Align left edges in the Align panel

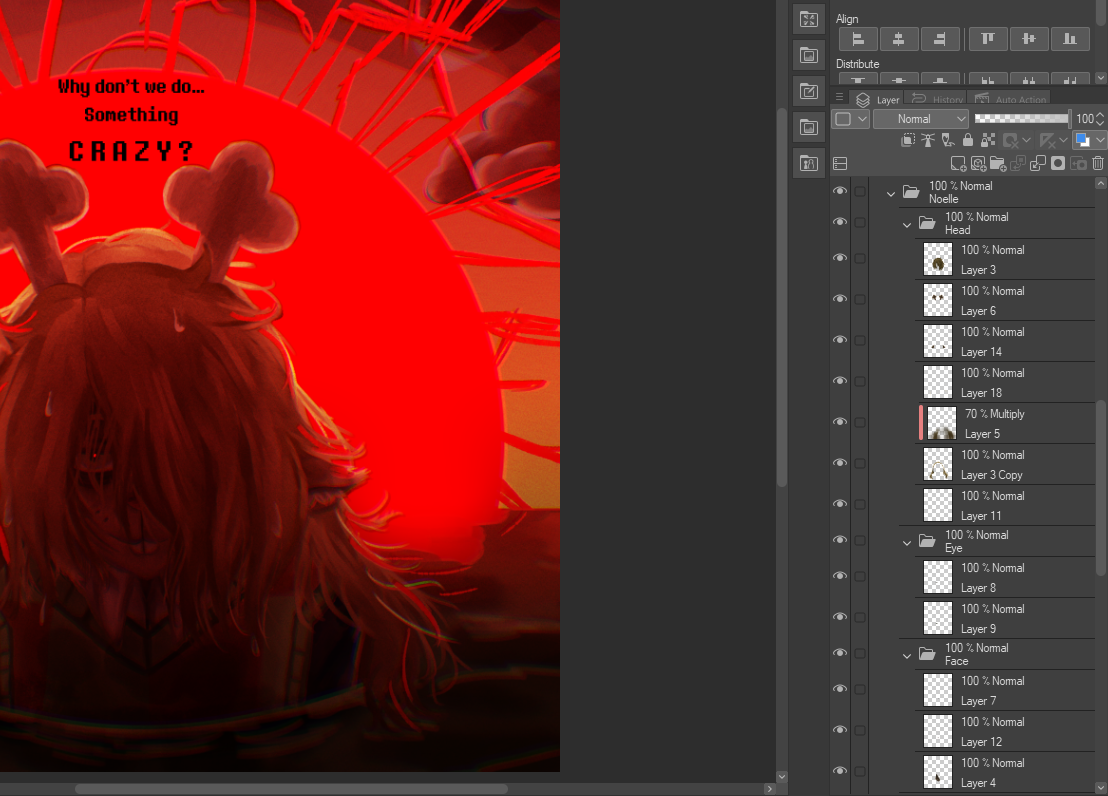(x=858, y=40)
